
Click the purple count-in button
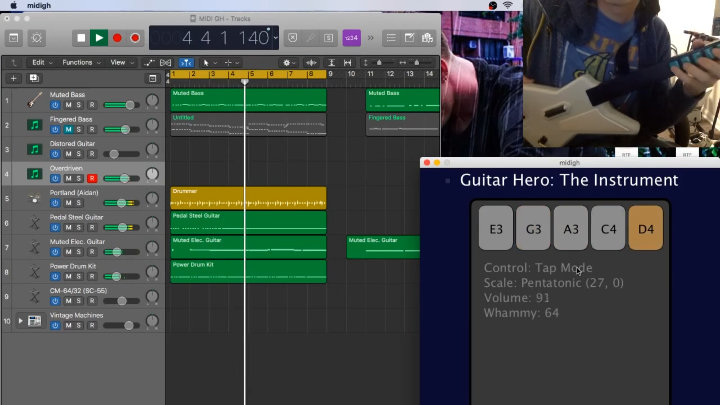[351, 38]
